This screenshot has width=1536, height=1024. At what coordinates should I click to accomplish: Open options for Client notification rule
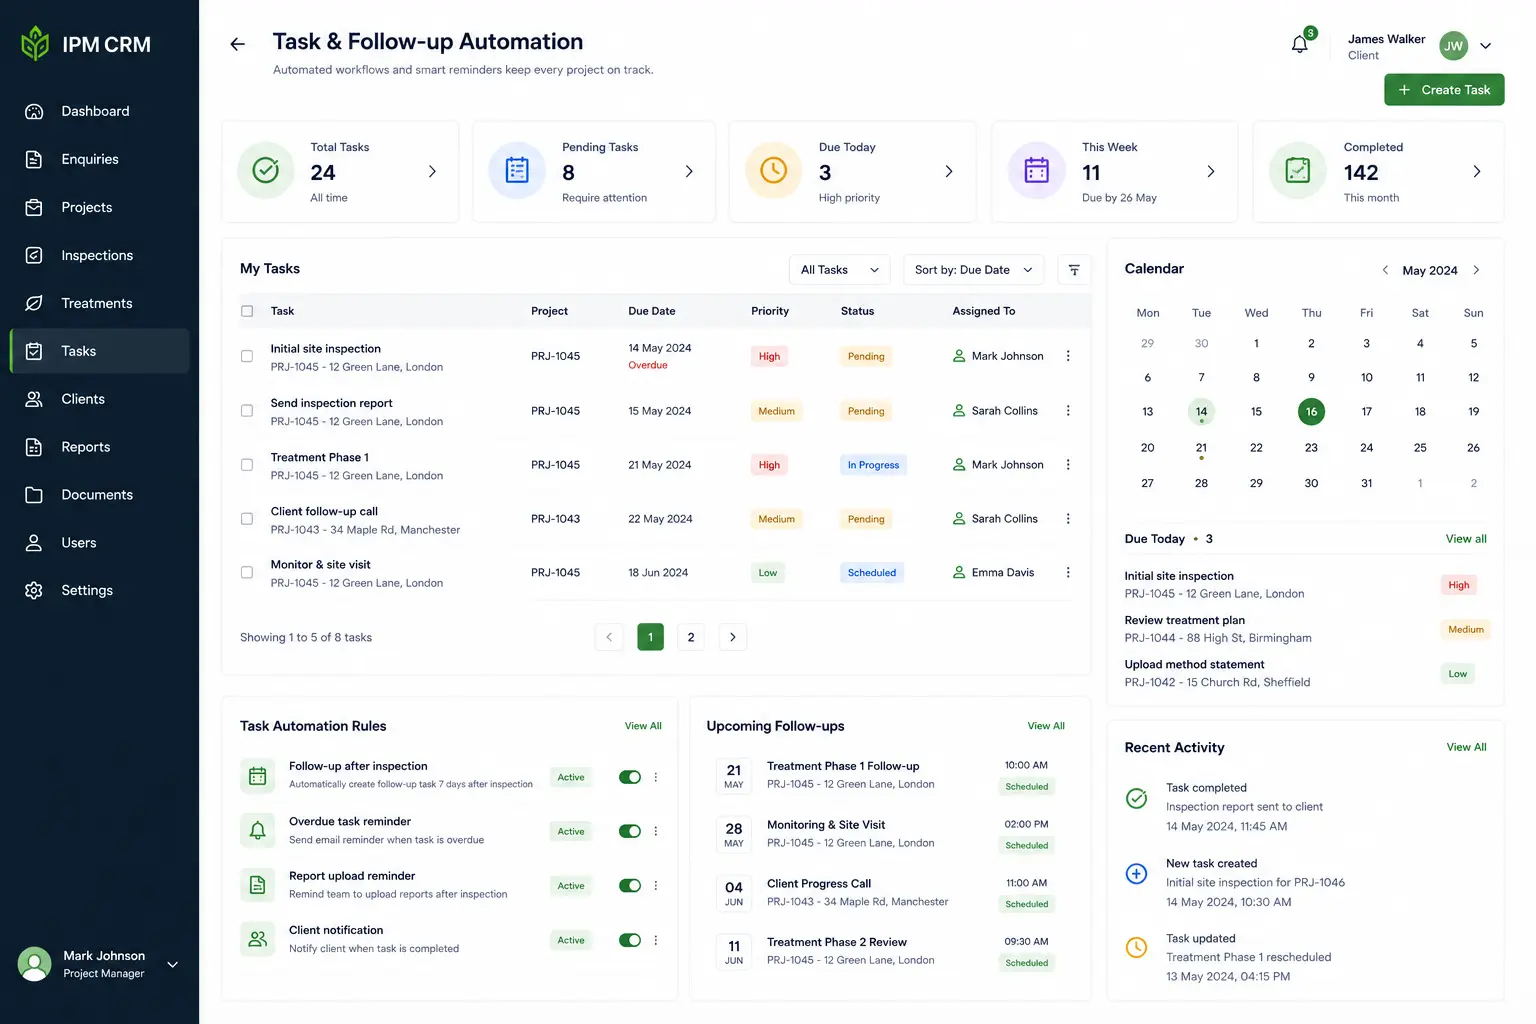[656, 940]
